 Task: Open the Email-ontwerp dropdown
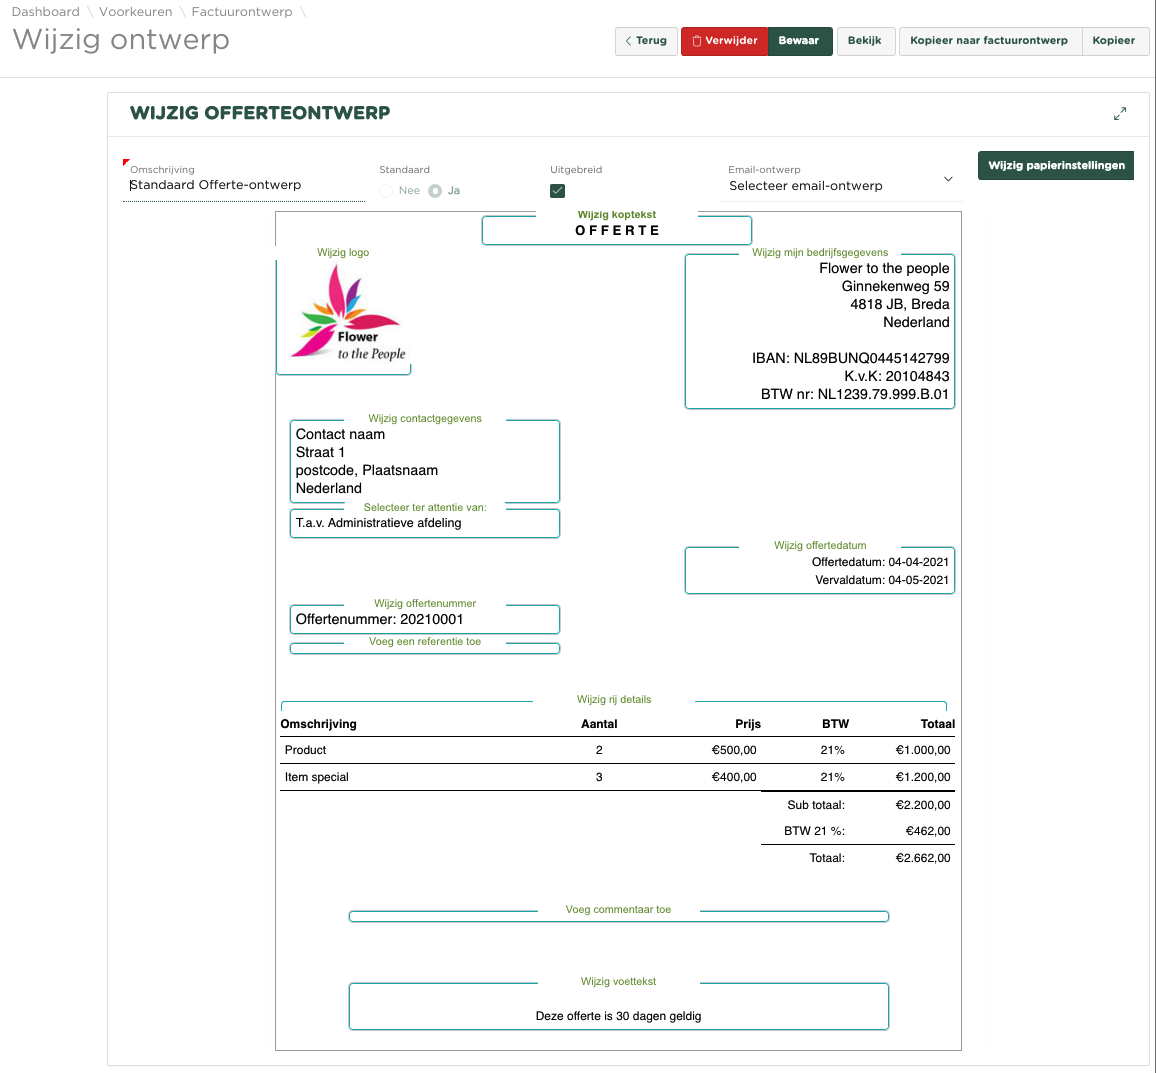tap(840, 186)
